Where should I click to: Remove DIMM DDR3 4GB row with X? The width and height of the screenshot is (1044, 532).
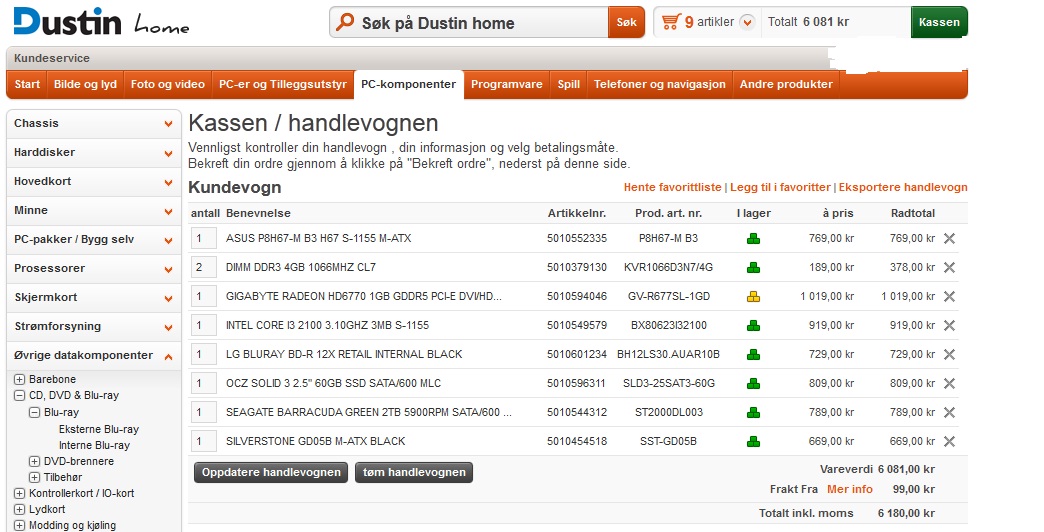[x=949, y=267]
